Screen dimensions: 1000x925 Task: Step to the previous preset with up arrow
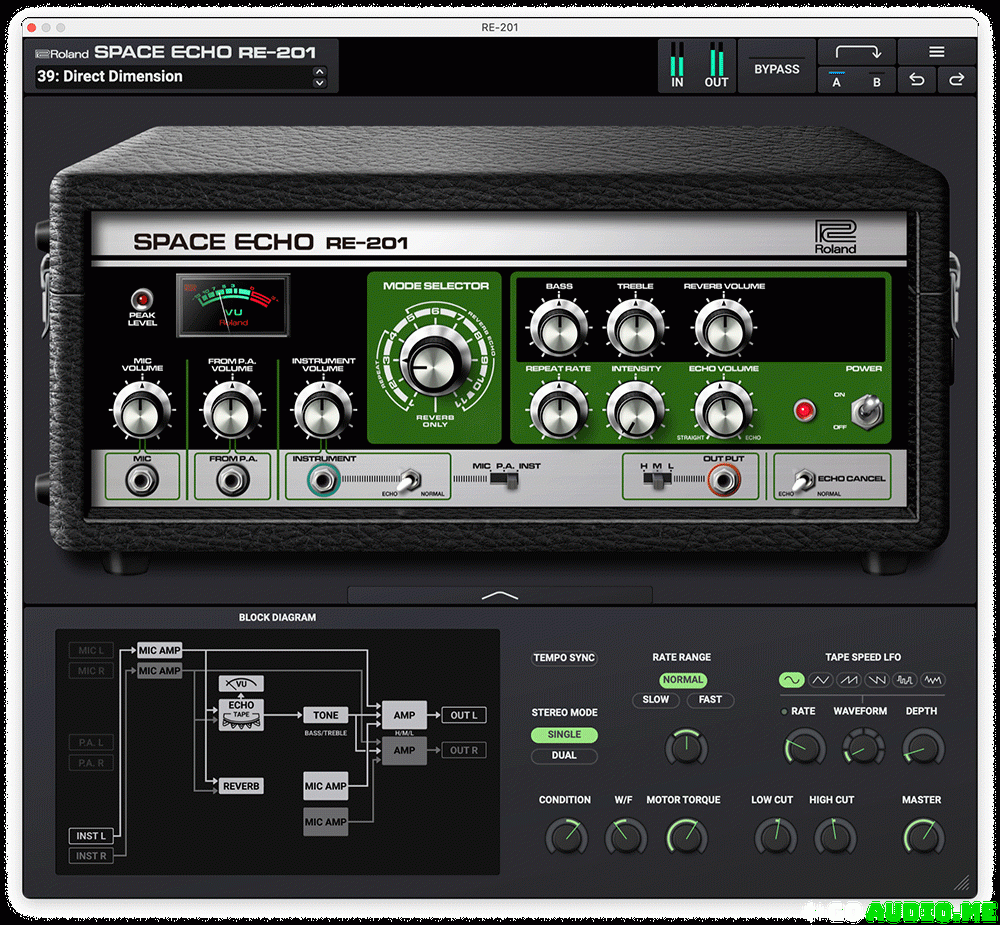pos(320,71)
